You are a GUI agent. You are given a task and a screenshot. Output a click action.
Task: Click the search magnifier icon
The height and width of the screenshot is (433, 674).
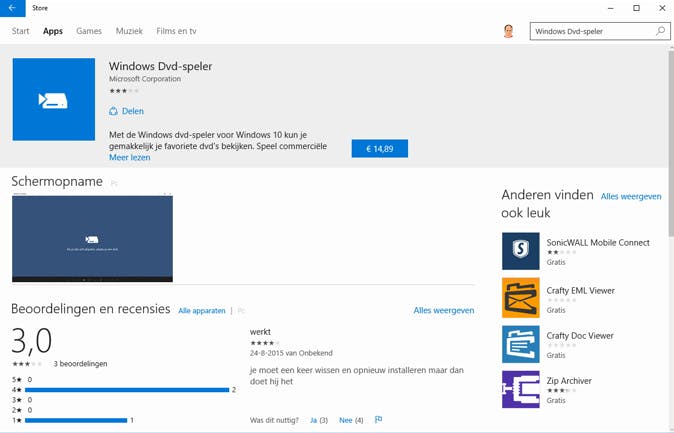[660, 31]
